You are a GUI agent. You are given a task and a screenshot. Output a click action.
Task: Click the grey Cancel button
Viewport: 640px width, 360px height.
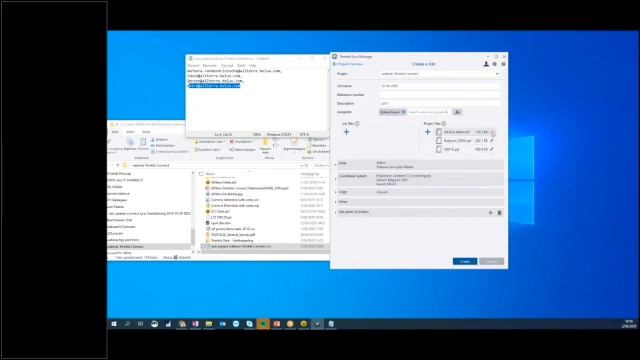pos(491,261)
